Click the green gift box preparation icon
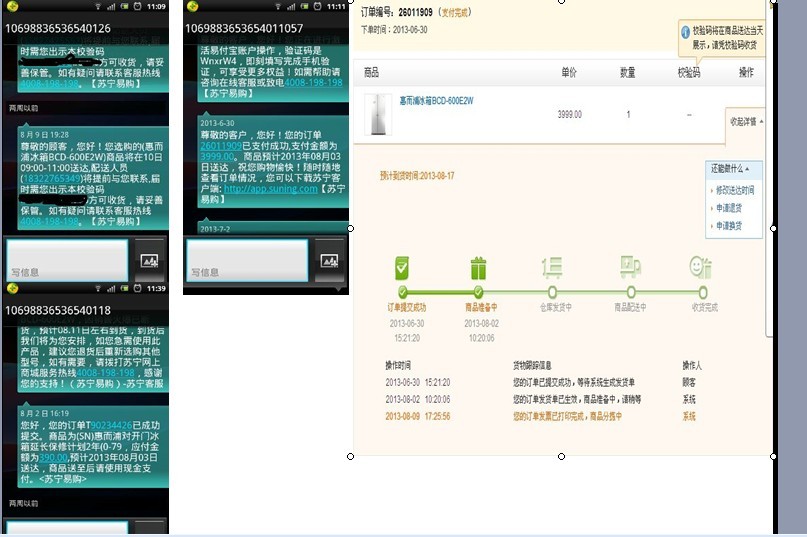The image size is (807, 537). point(478,267)
